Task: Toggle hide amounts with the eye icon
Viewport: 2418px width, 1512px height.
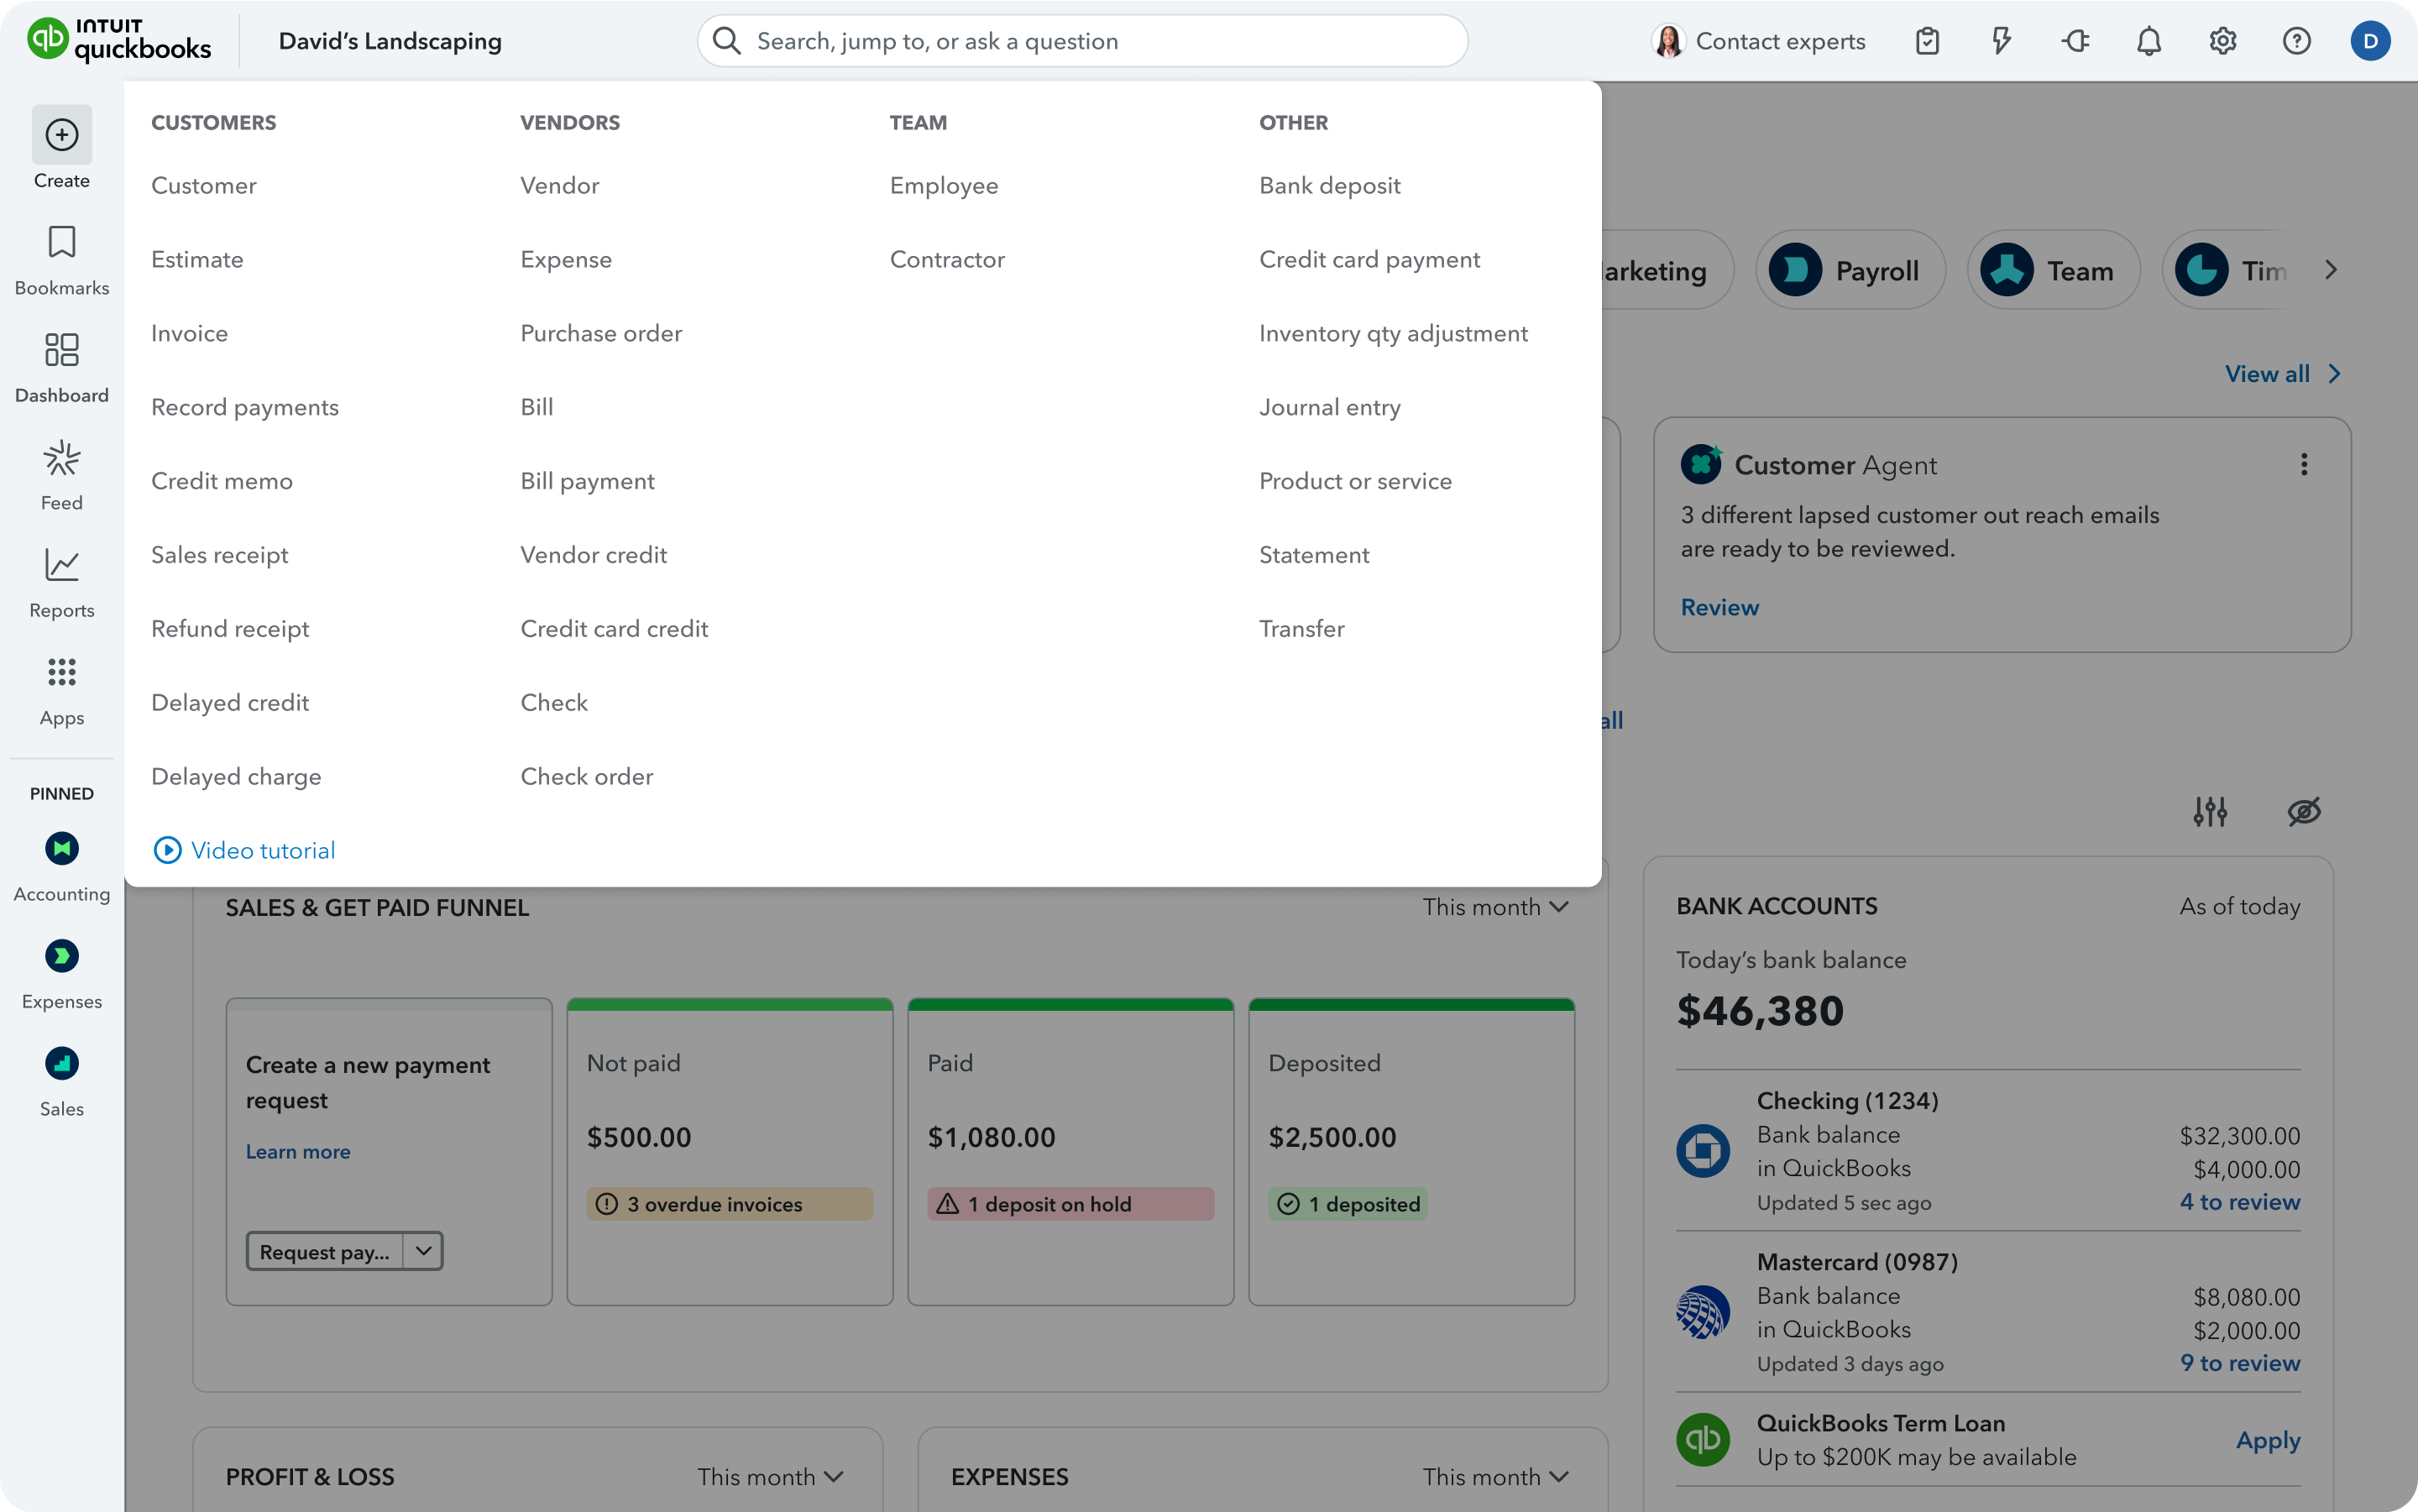Action: tap(2303, 811)
